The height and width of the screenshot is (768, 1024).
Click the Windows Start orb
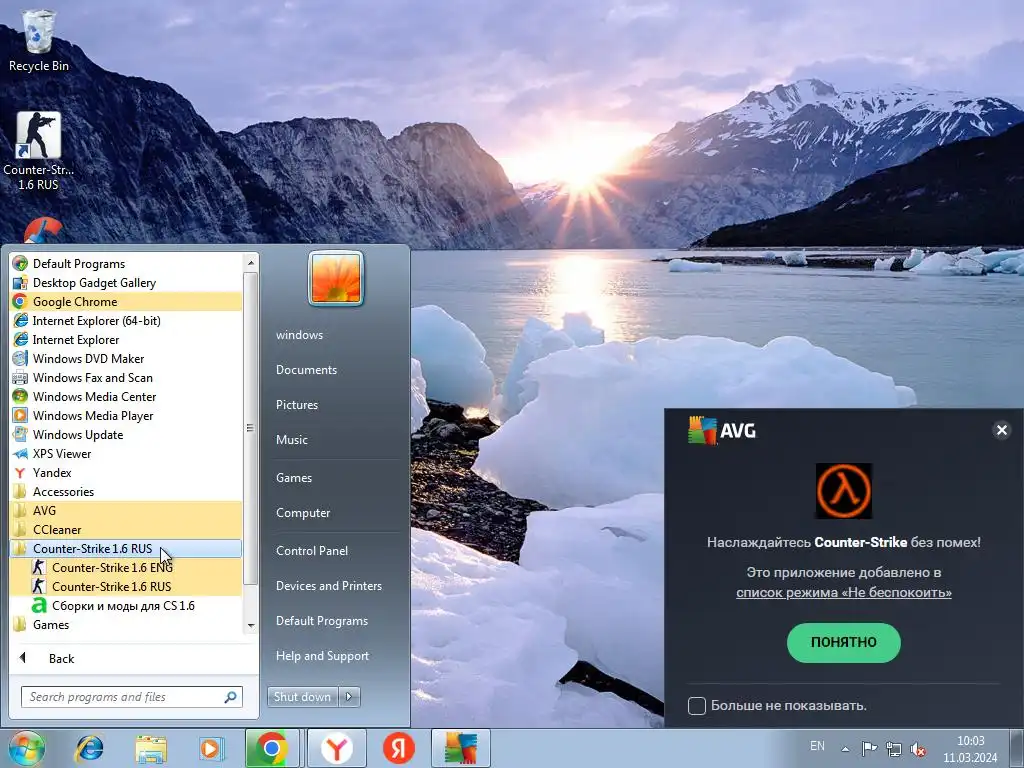[x=26, y=748]
